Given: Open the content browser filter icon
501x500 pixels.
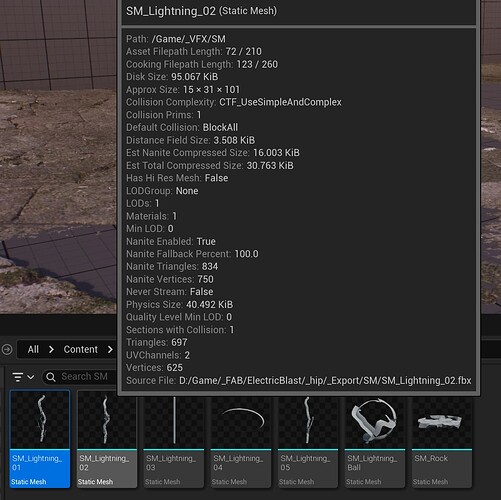Looking at the screenshot, I should coord(17,377).
